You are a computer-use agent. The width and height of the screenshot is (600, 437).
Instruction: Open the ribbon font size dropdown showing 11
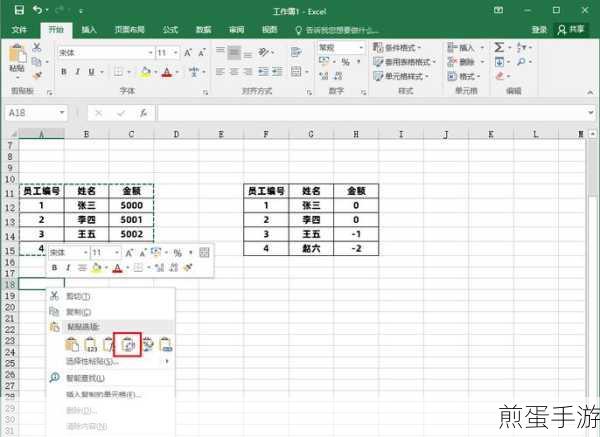(176, 53)
